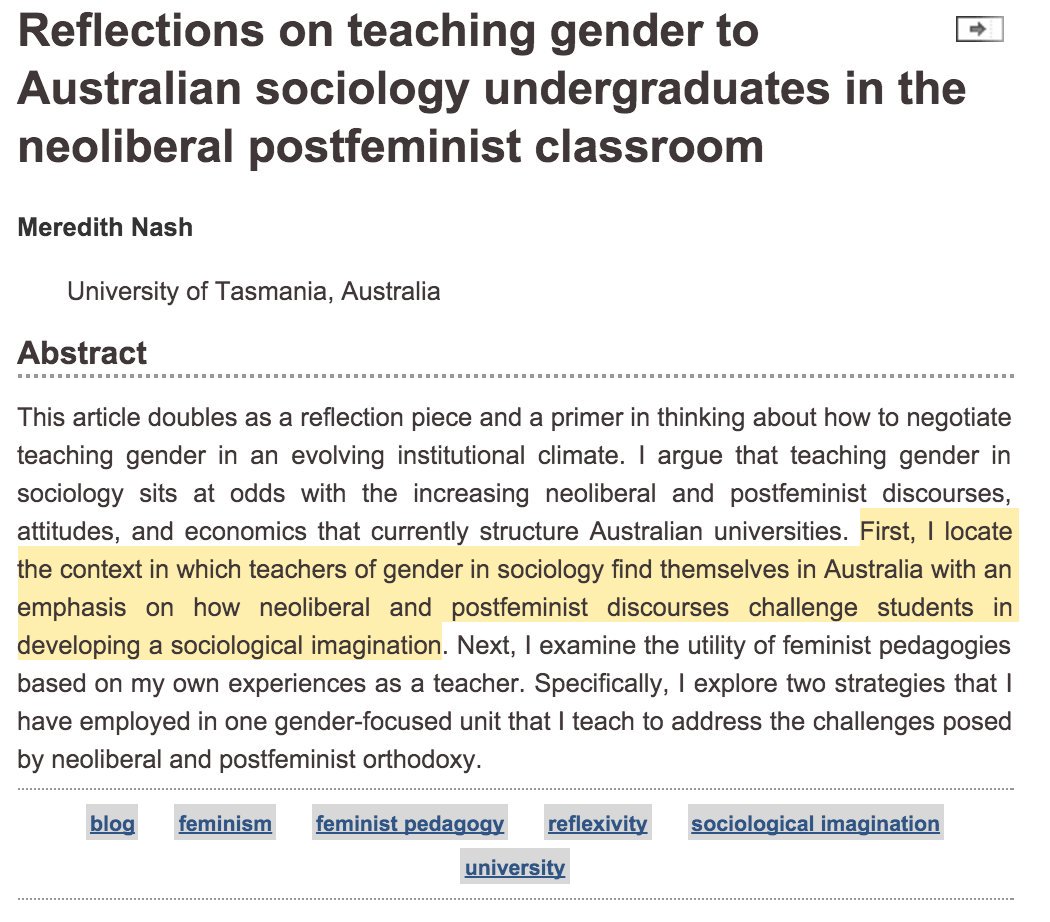Click "First, I locate" where highlighting begins
The image size is (1050, 922).
click(x=936, y=531)
